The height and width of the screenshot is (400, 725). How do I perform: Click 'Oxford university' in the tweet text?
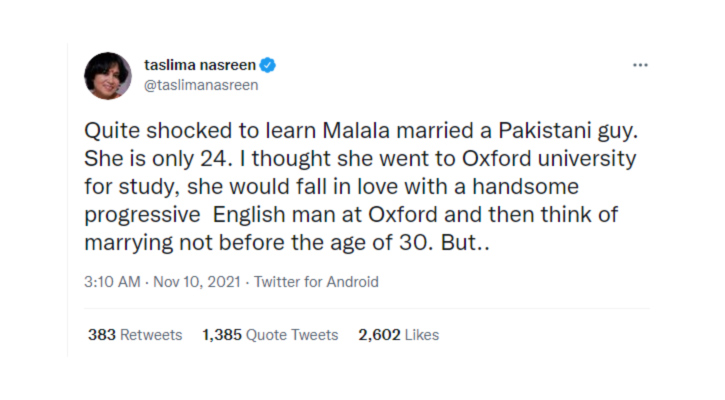(x=549, y=159)
